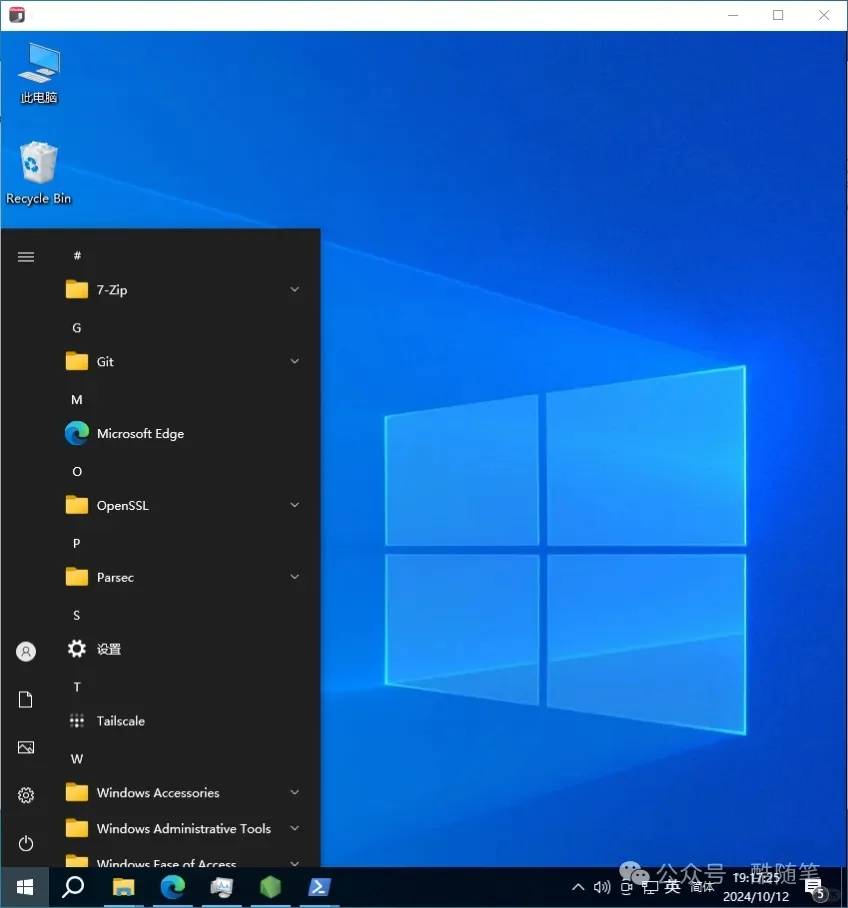Expand the 7-Zip folder in Start menu
Screen dimensions: 848x908
(294, 289)
